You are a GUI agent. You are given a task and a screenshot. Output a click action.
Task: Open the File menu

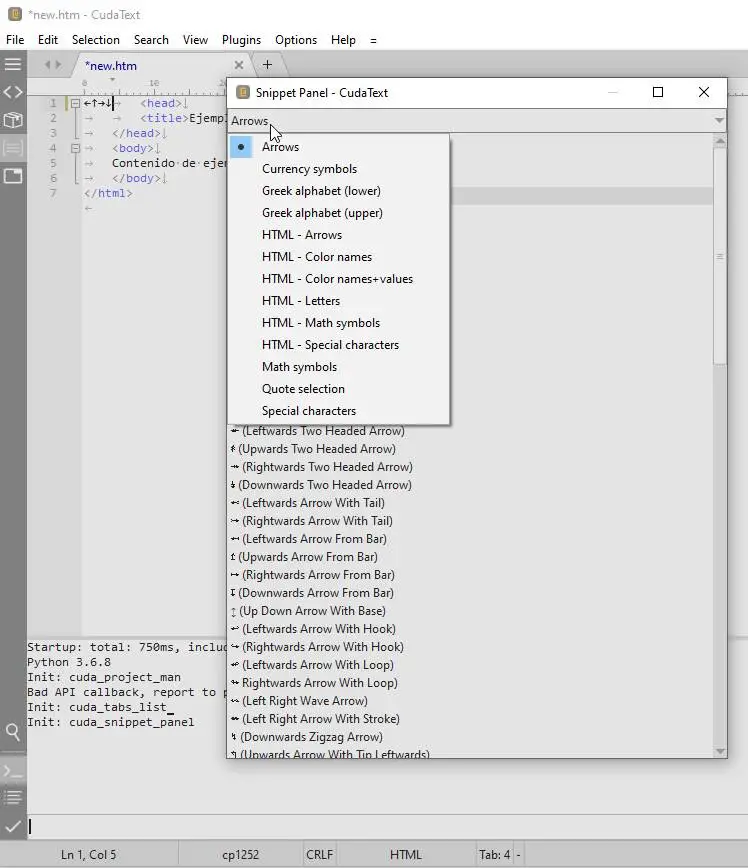click(x=15, y=40)
